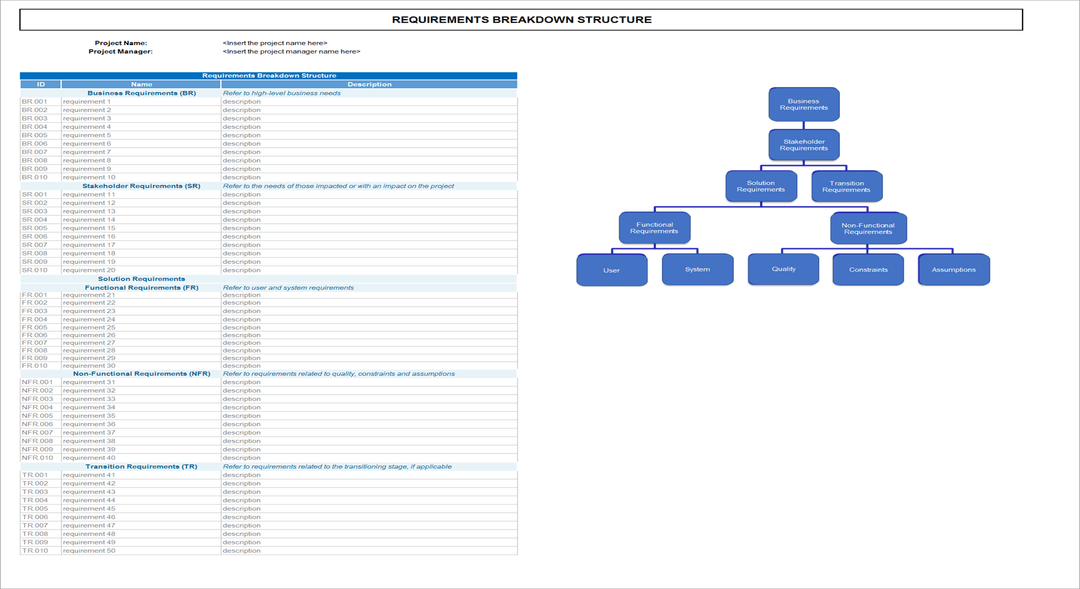Click the Name column header

tap(141, 84)
